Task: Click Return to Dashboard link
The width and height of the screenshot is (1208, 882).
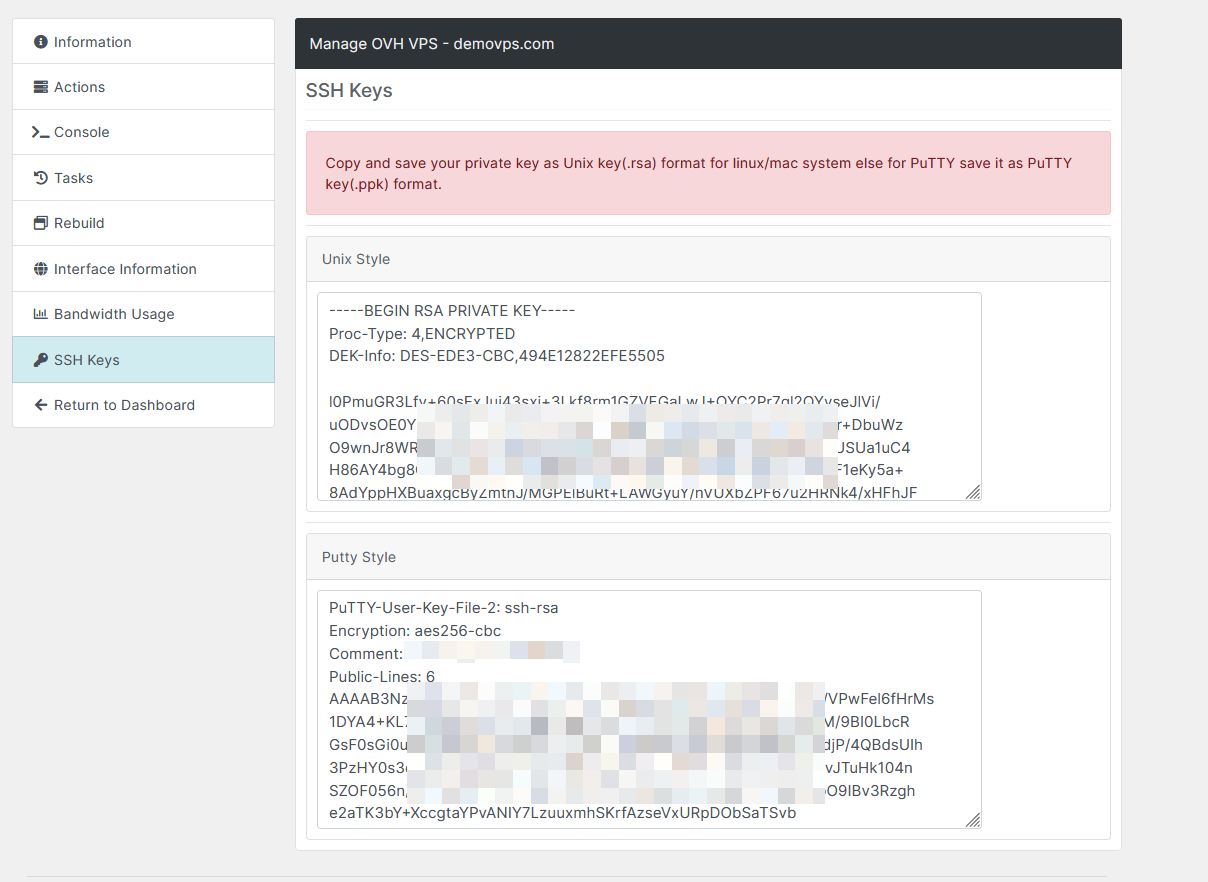Action: point(143,405)
